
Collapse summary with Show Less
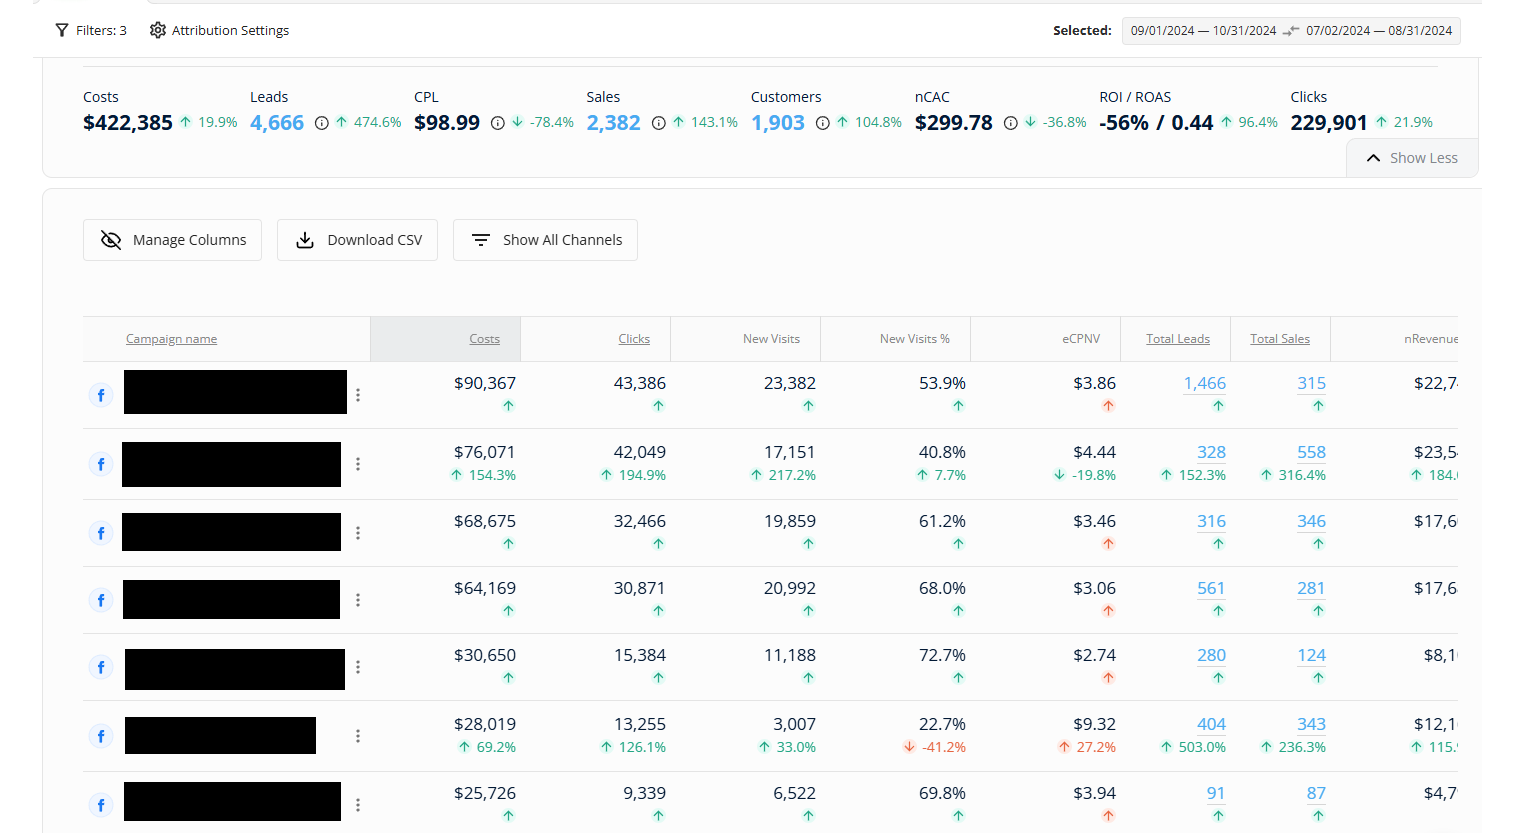(1412, 158)
